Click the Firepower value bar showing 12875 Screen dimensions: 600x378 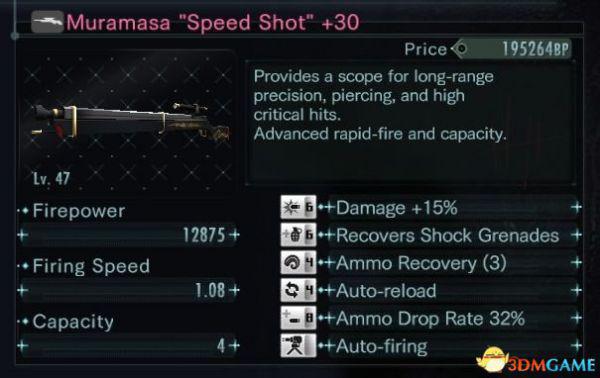(x=130, y=235)
